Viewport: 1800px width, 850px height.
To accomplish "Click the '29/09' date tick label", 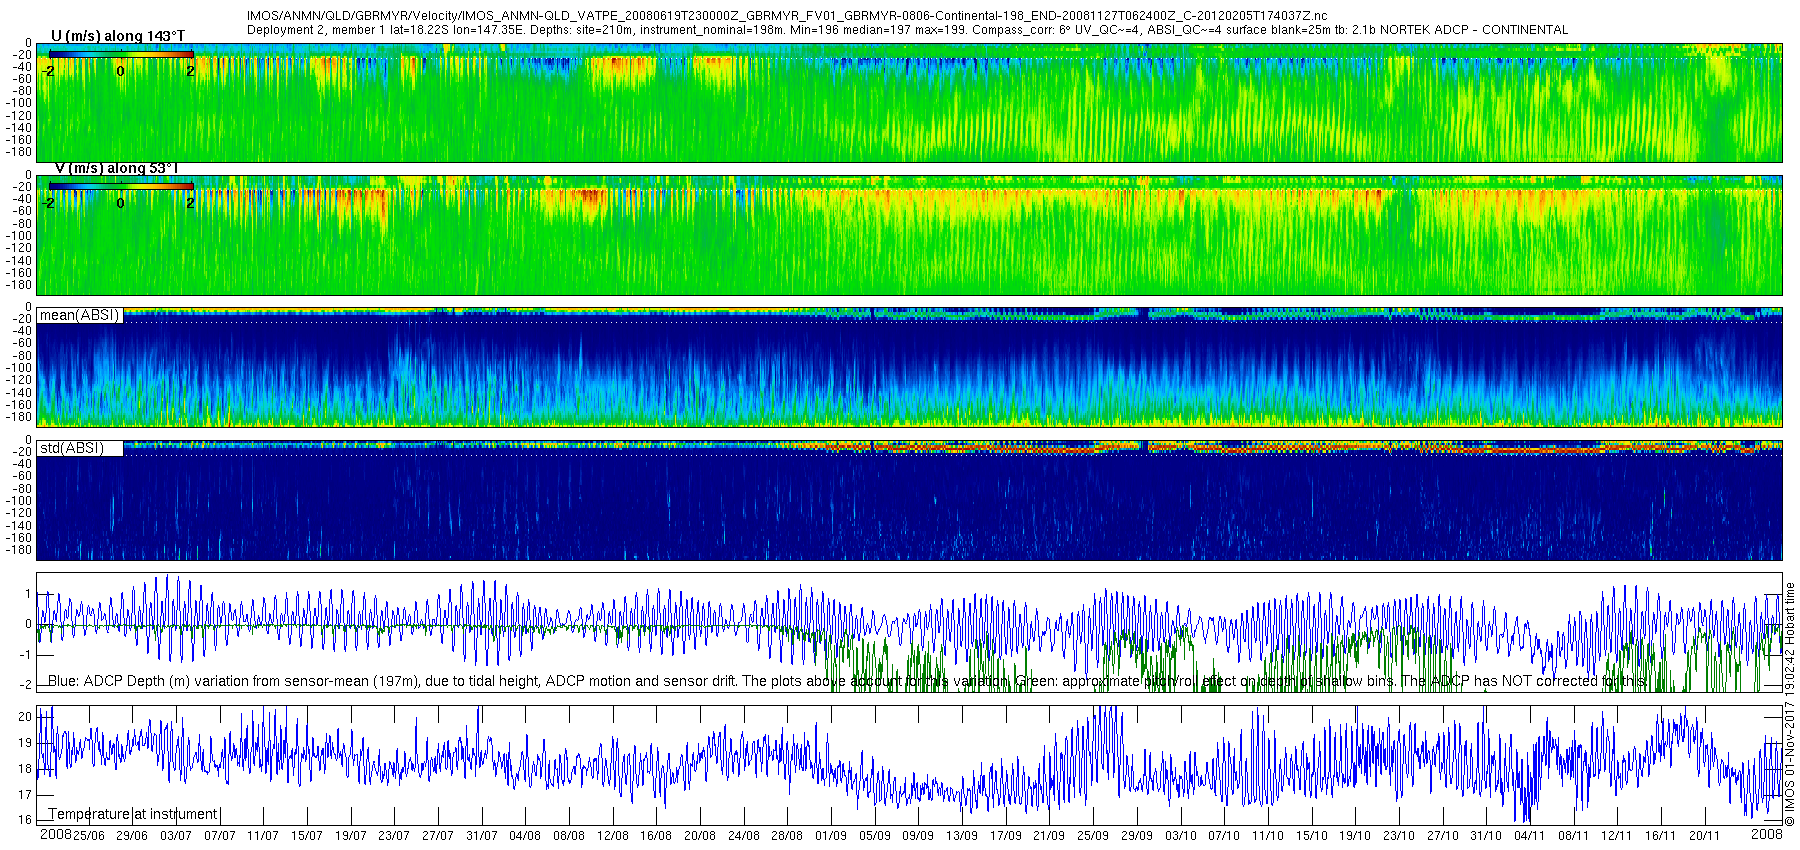I will pos(1137,835).
